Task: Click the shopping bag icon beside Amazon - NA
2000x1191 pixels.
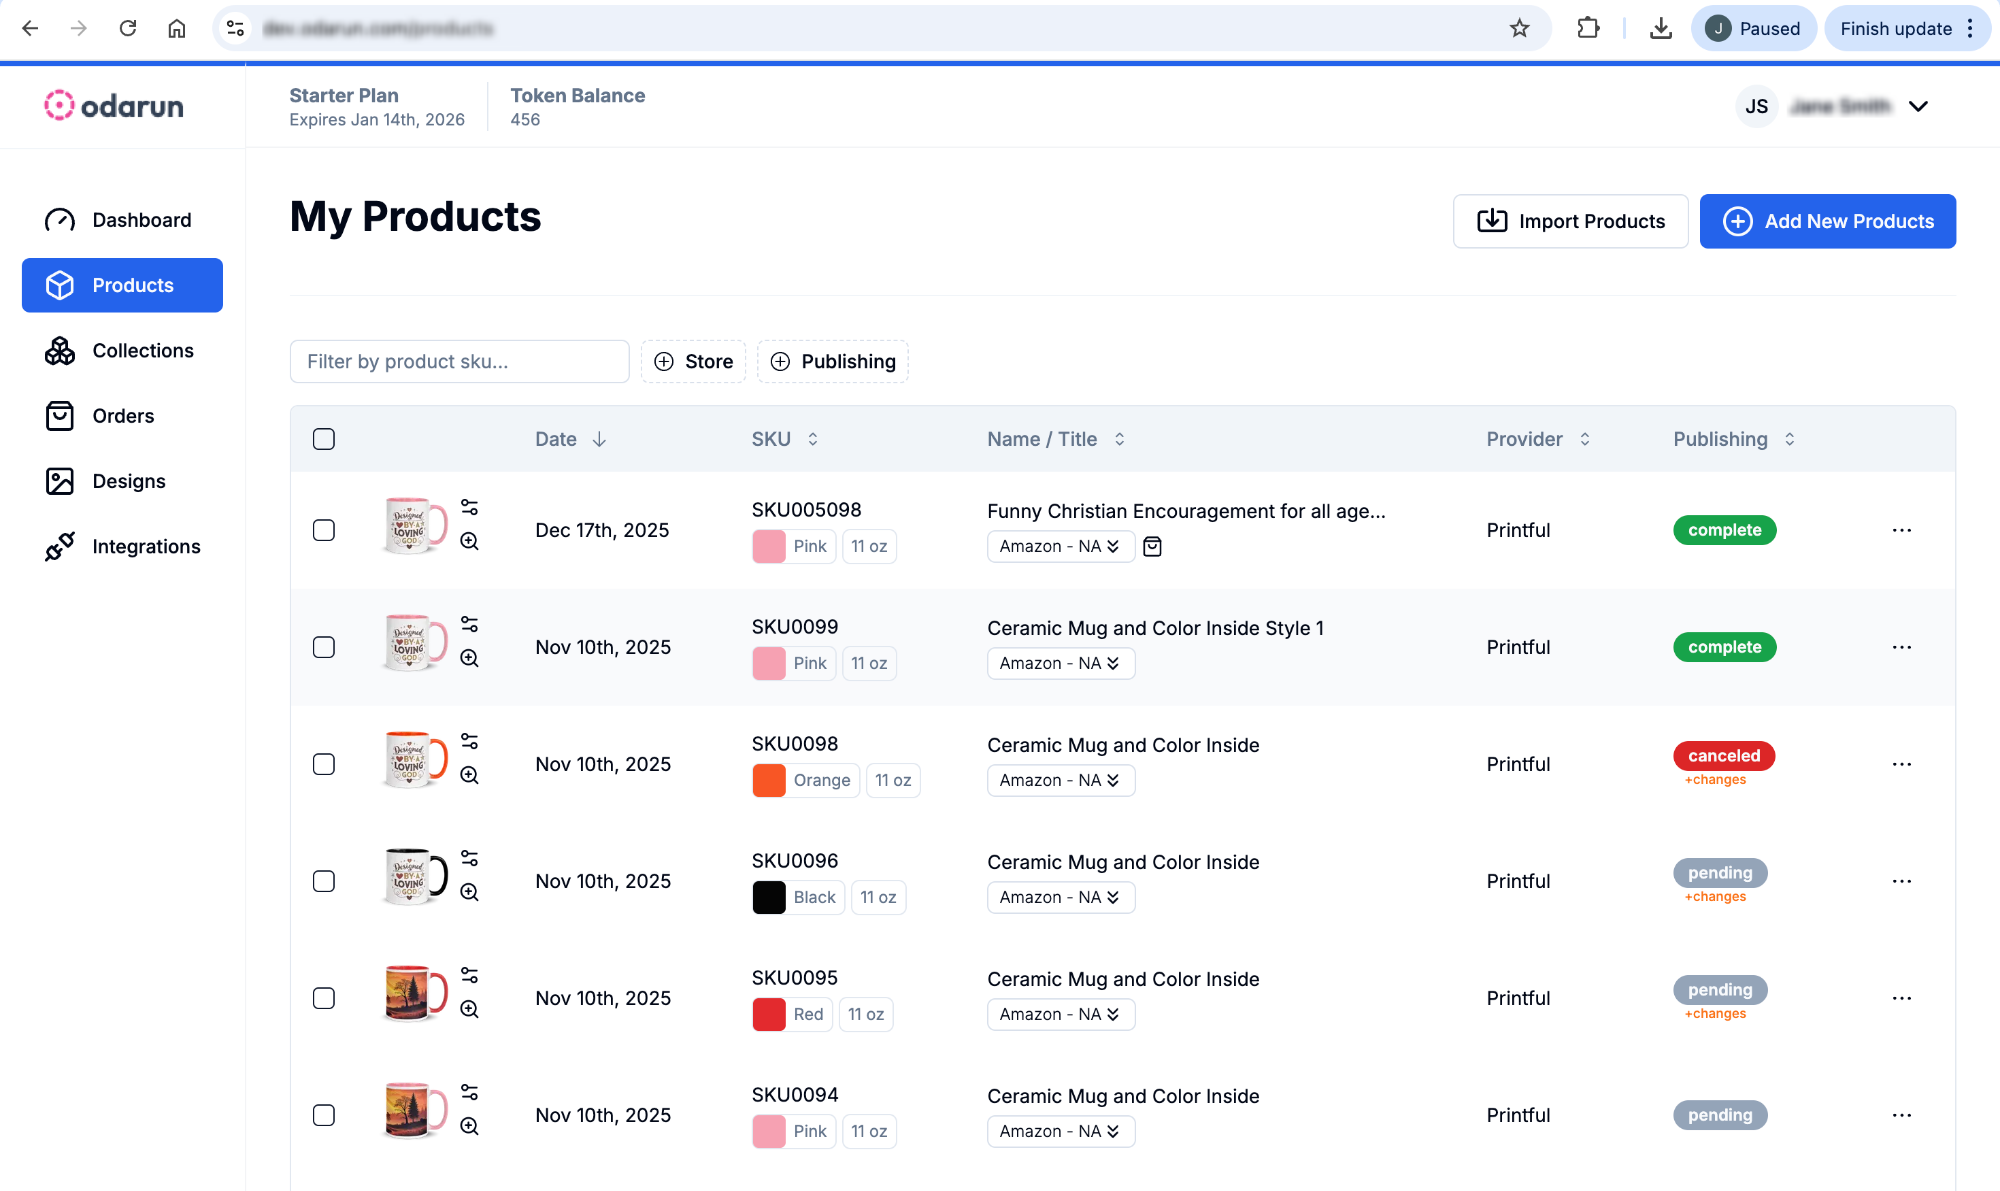Action: pyautogui.click(x=1152, y=546)
